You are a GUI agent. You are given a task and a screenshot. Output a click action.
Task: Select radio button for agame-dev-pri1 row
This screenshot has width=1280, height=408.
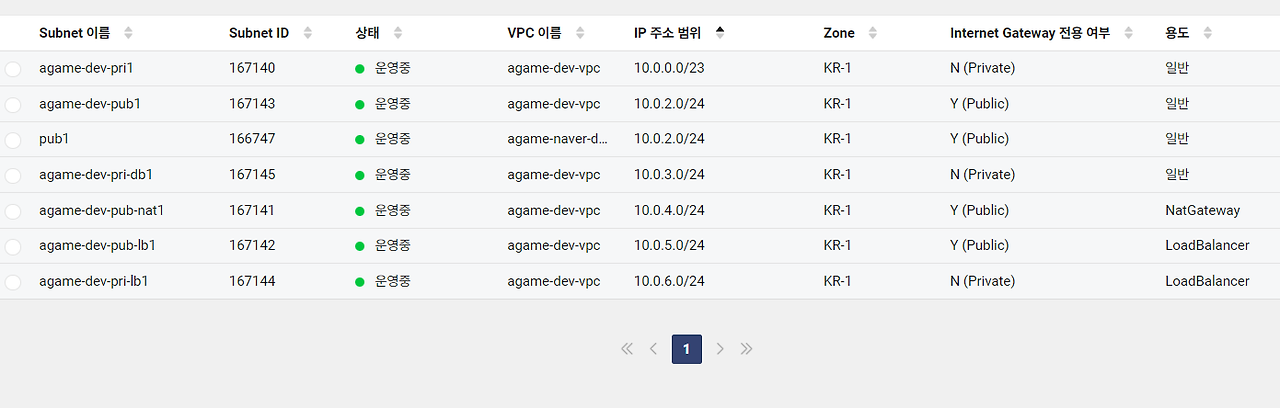[12, 69]
